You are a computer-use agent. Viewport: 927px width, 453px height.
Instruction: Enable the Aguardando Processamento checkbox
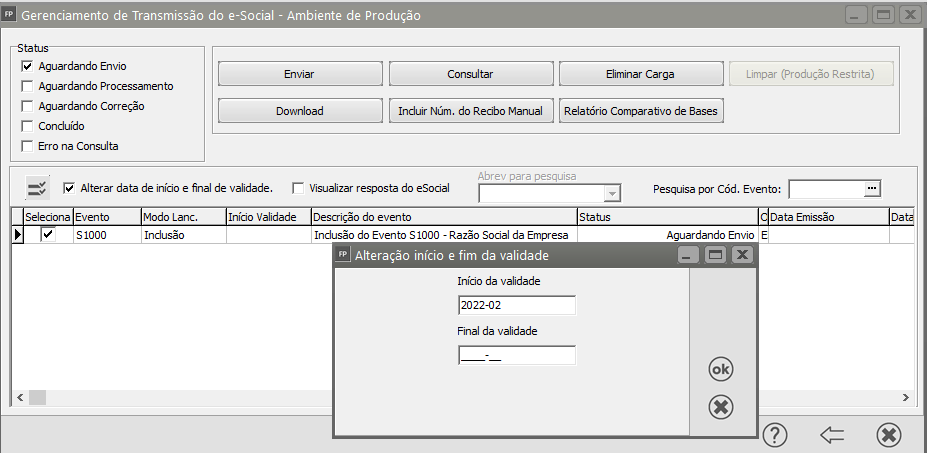(x=27, y=86)
